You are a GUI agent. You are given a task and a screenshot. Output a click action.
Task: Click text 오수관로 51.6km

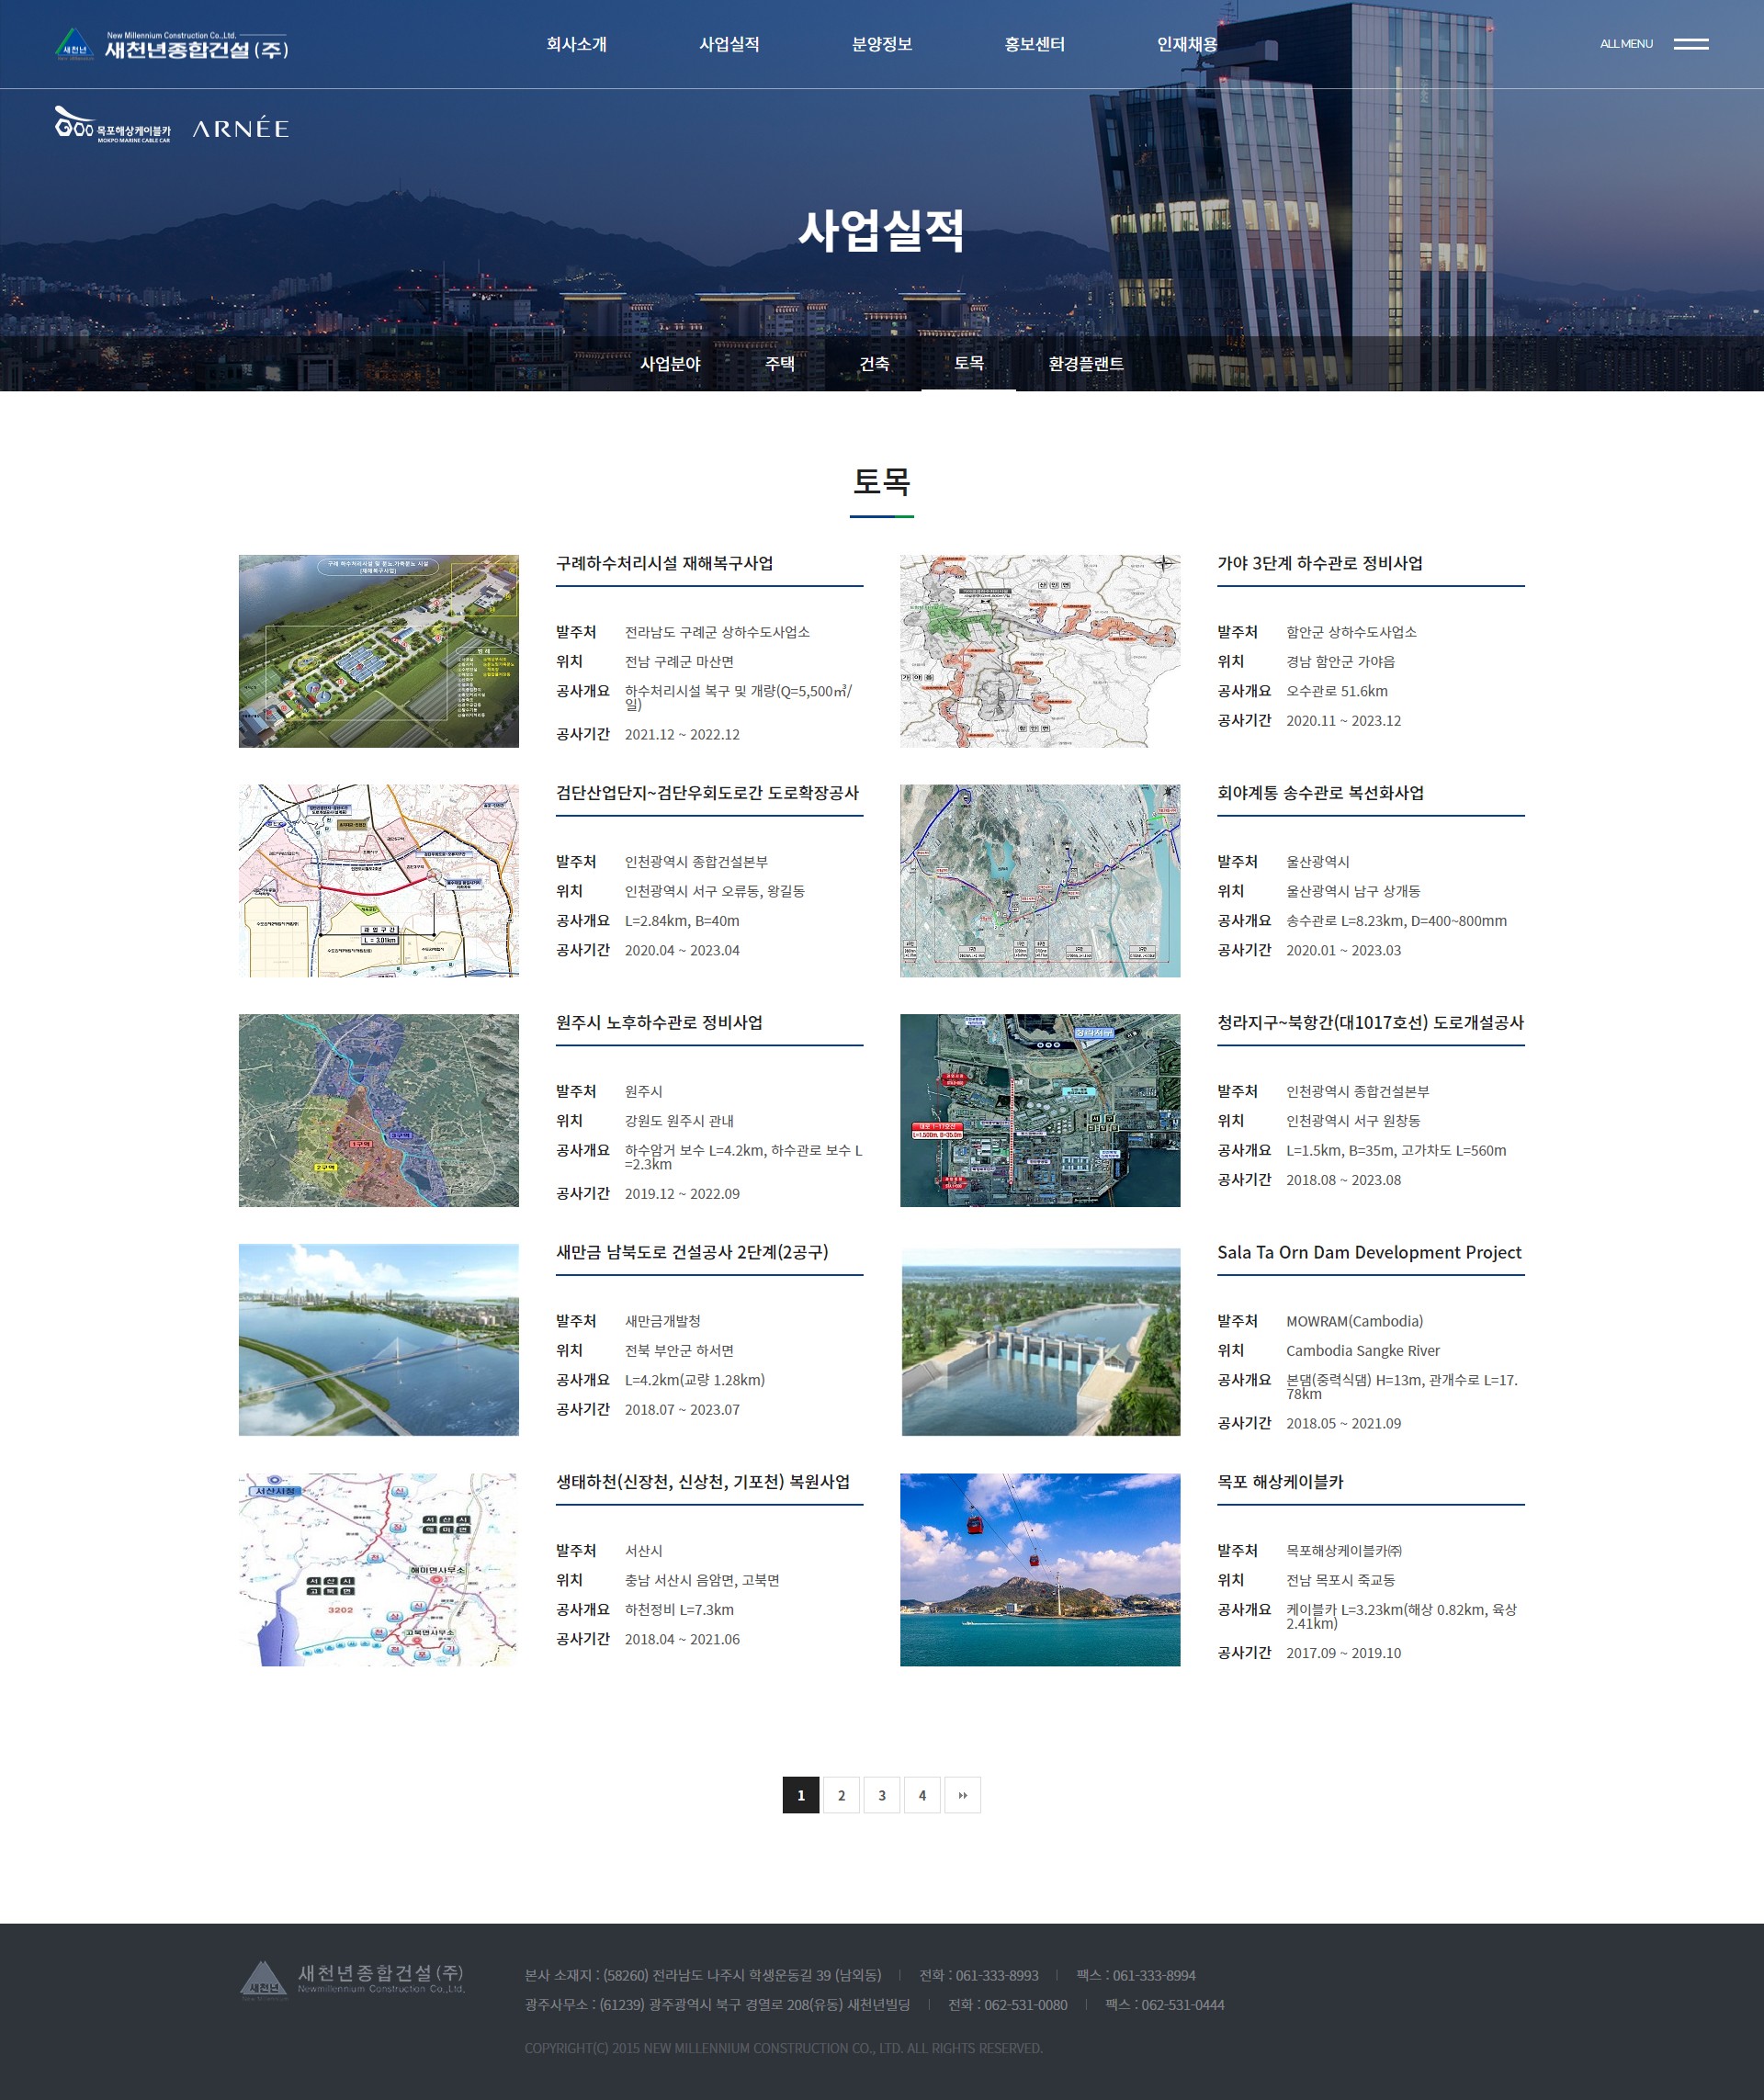pos(1337,691)
